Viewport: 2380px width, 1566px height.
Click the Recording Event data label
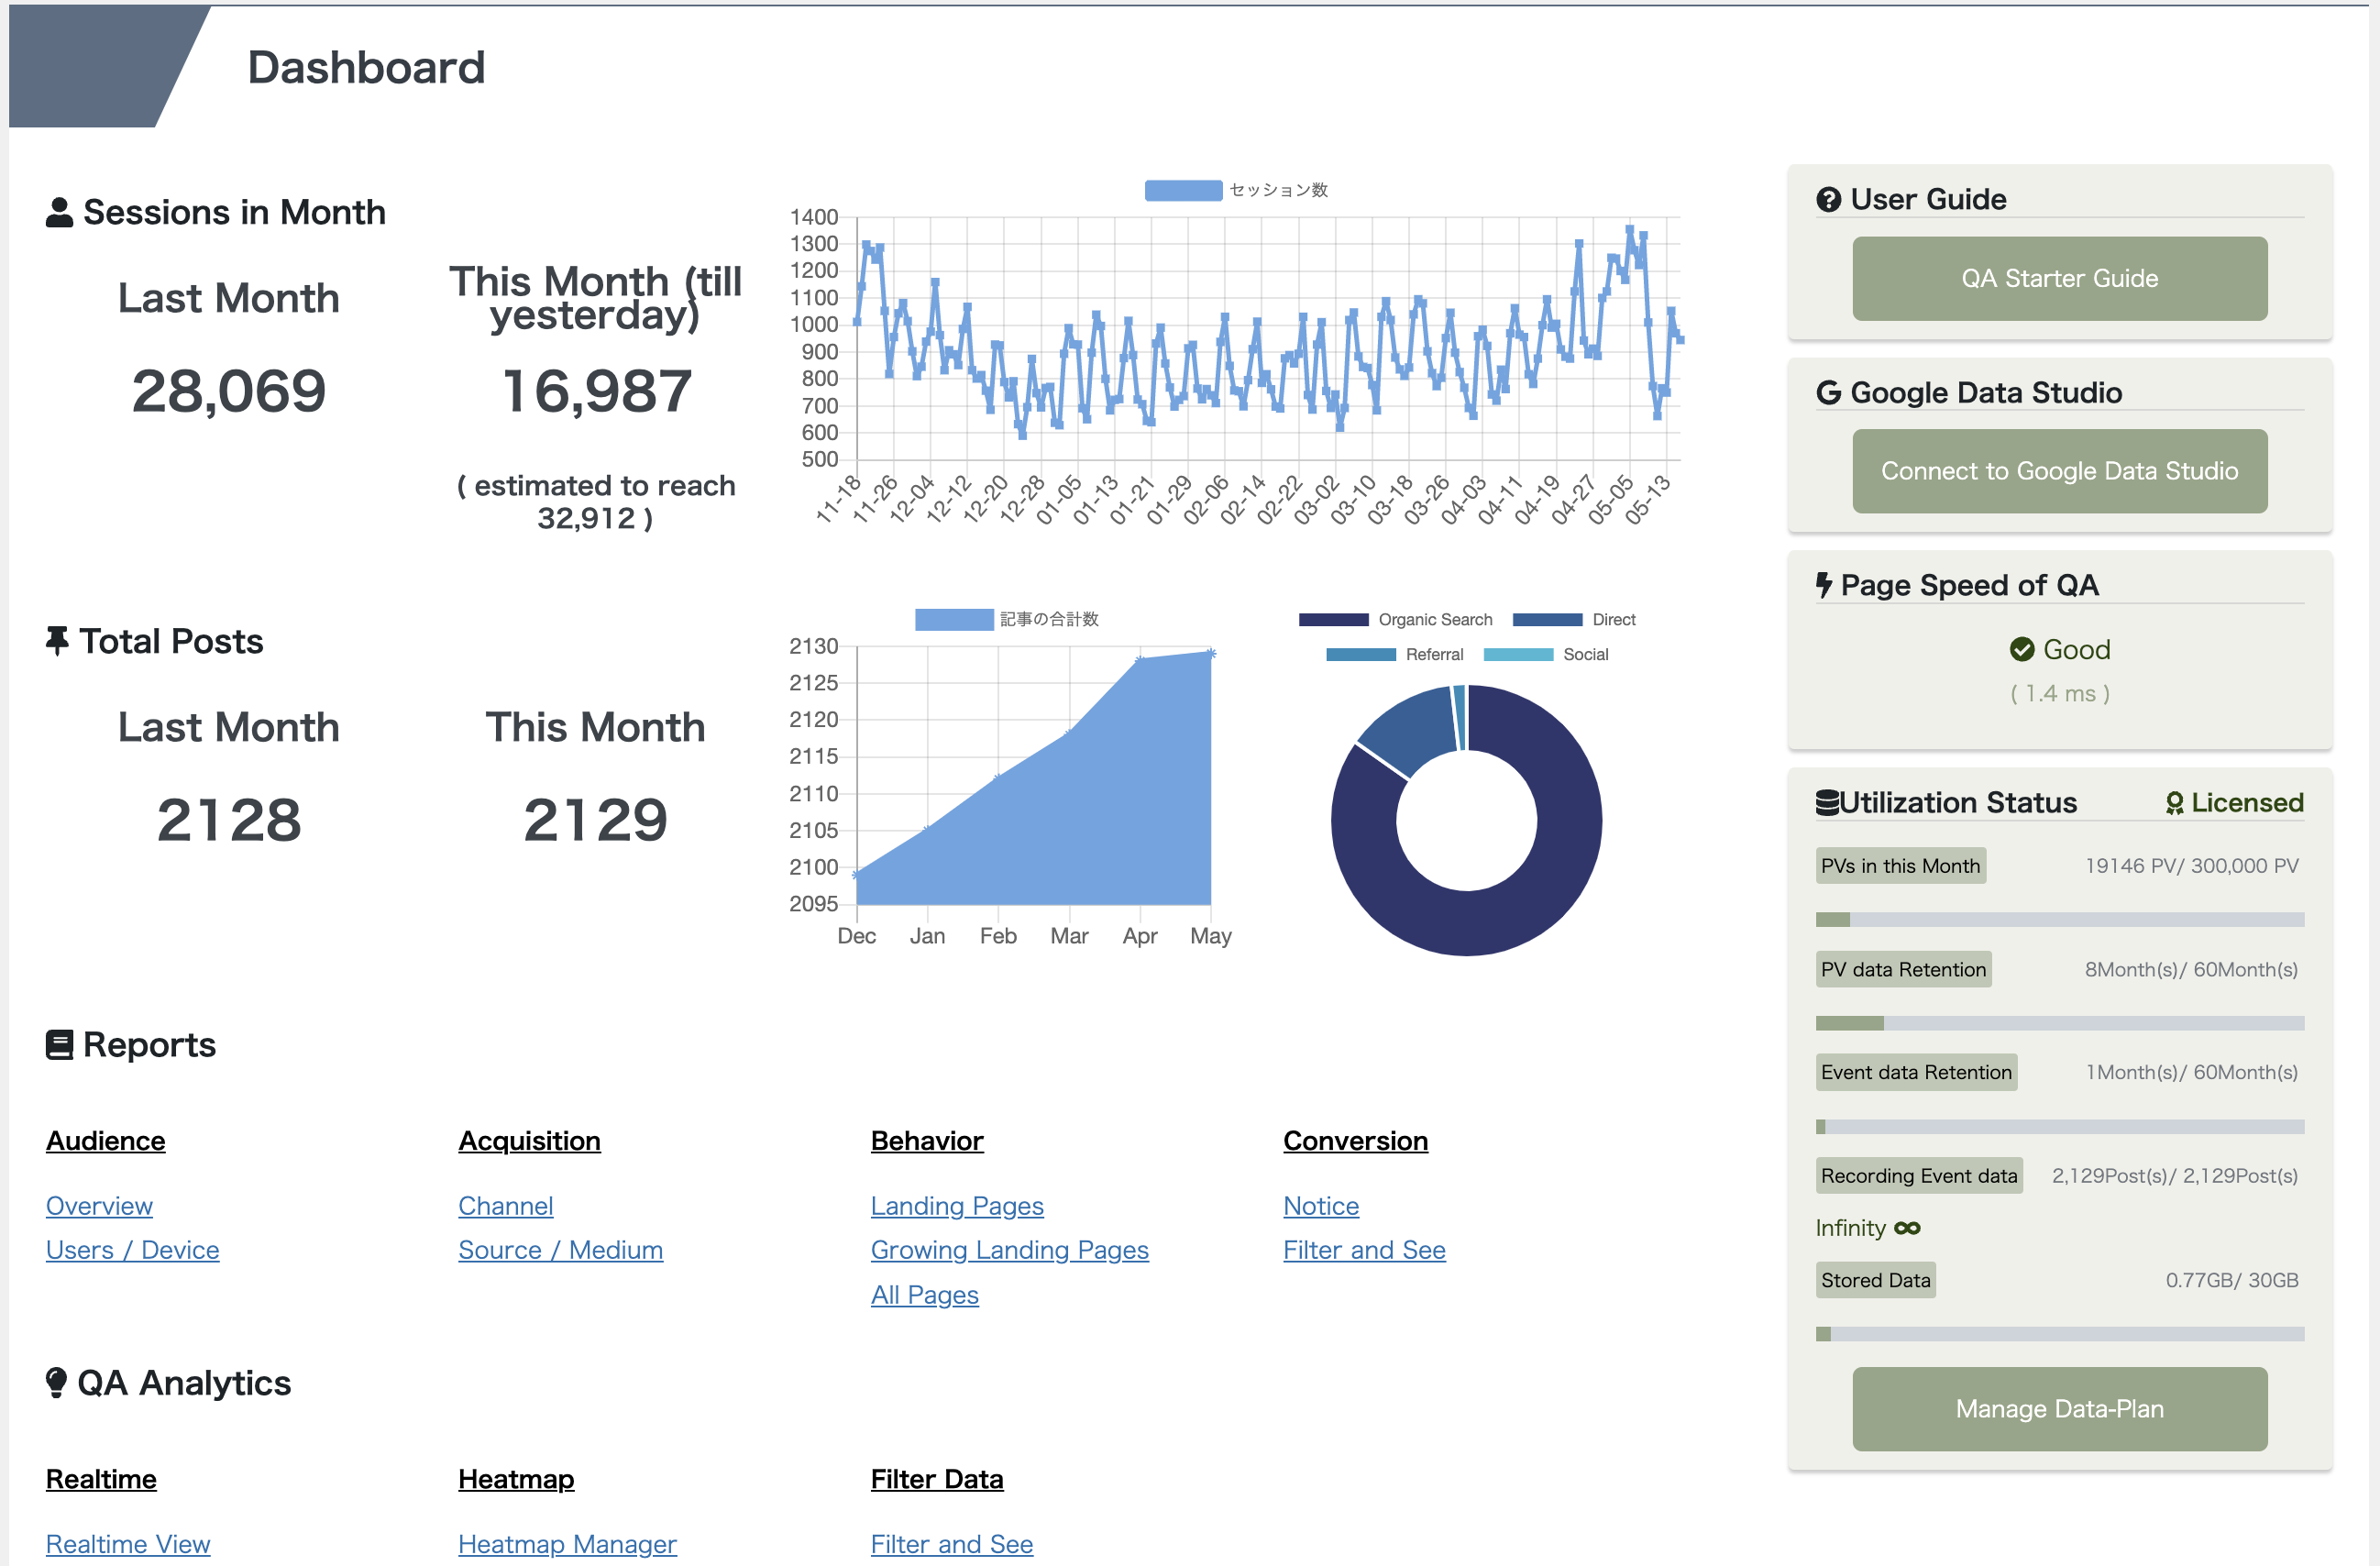click(x=1919, y=1176)
